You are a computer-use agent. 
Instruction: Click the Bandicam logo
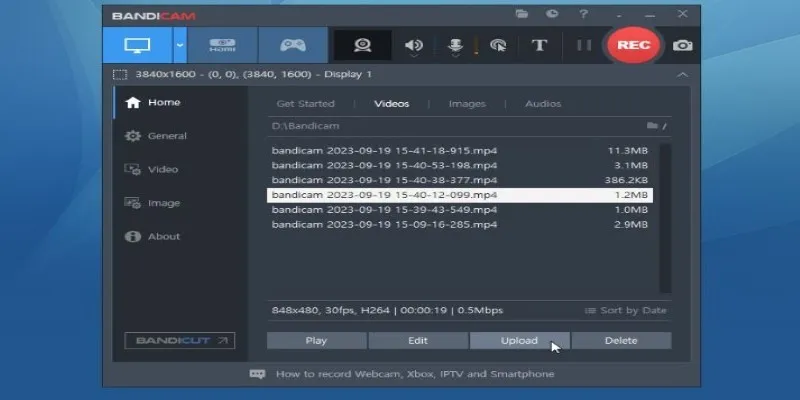[154, 16]
